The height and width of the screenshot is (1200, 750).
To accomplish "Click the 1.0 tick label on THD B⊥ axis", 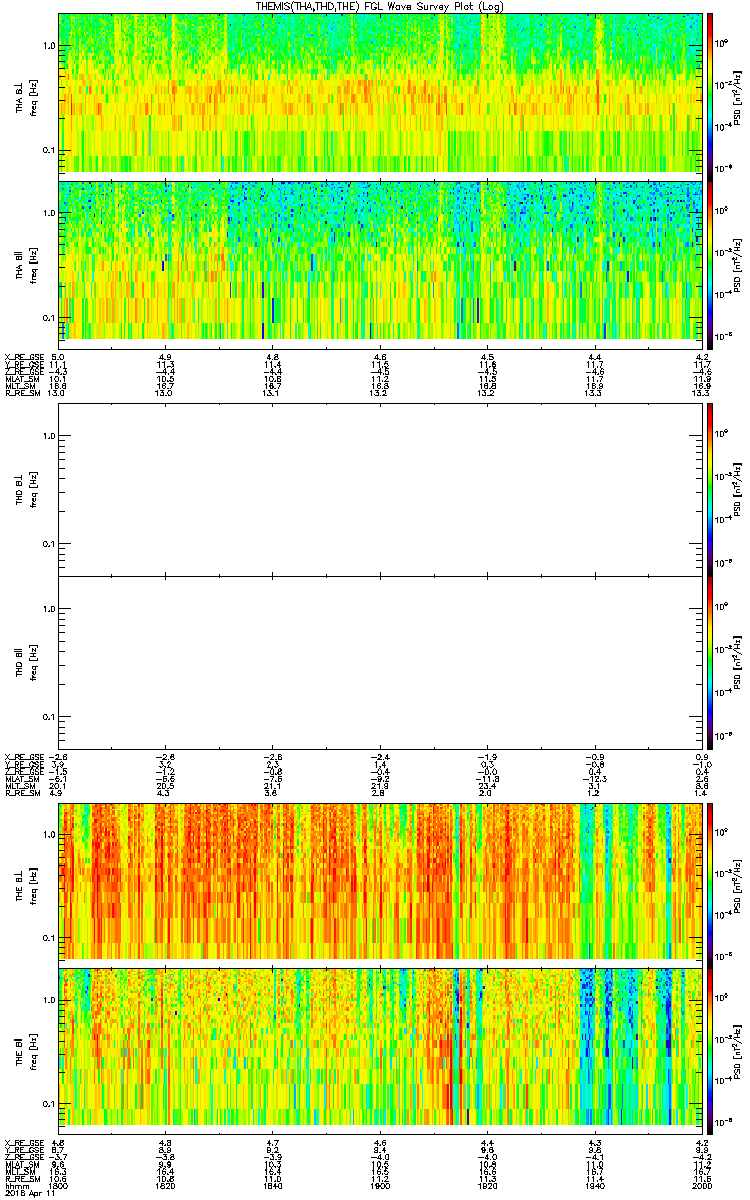I will click(49, 436).
